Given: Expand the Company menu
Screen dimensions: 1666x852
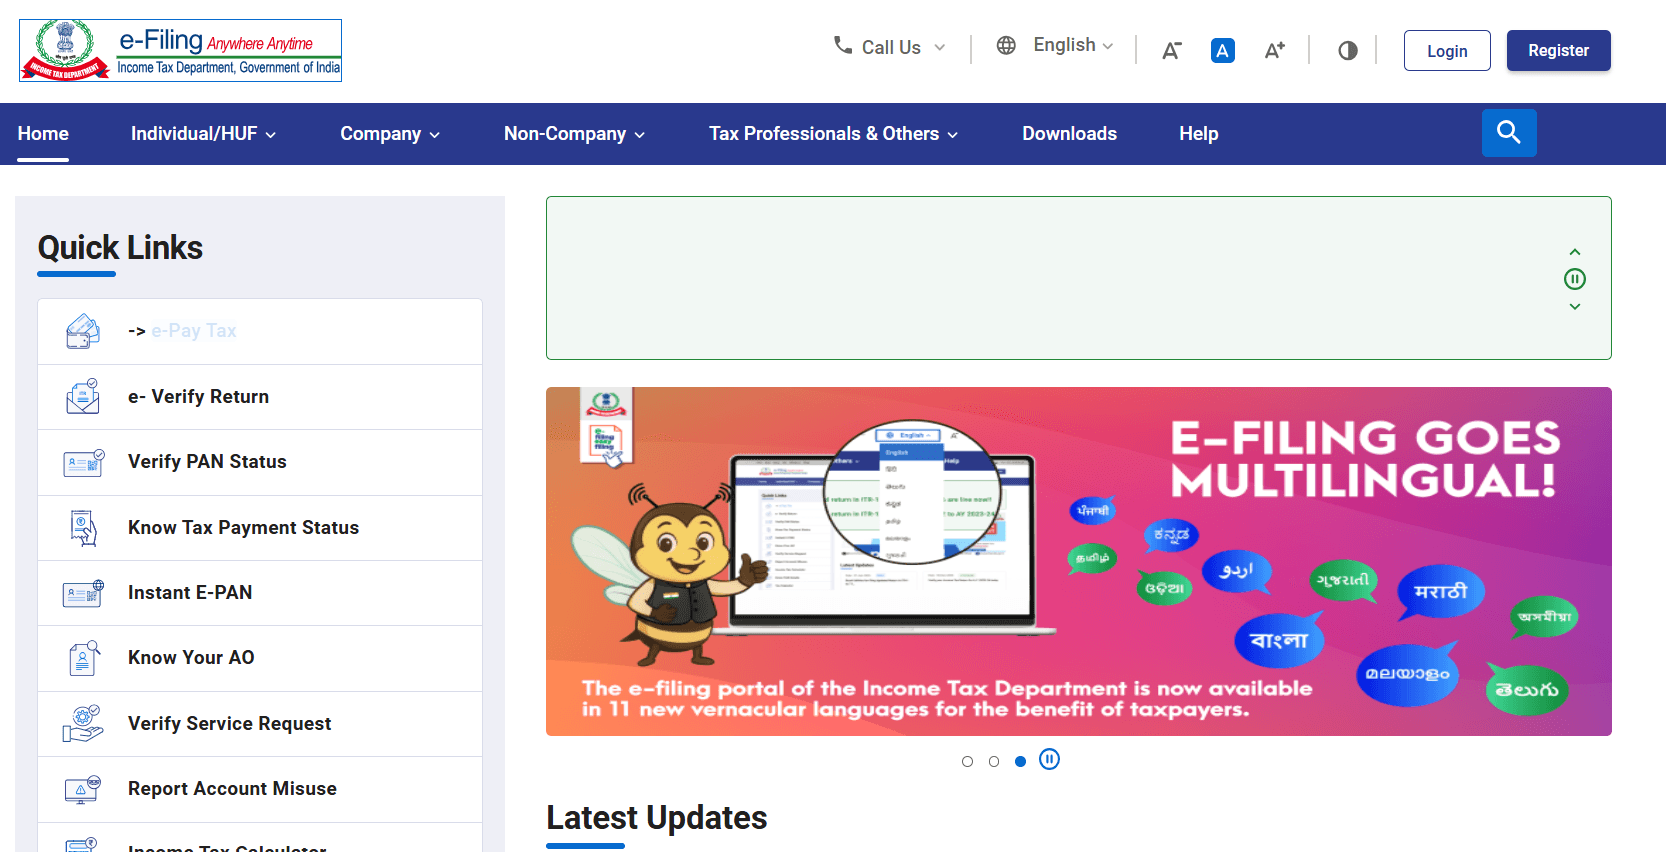Looking at the screenshot, I should pos(390,134).
